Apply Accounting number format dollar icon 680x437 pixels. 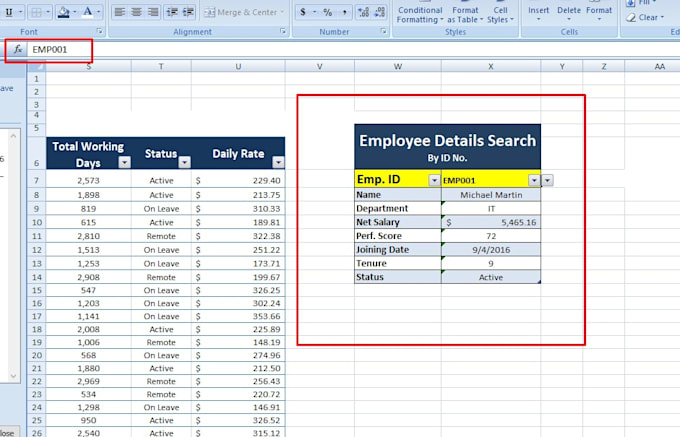coord(303,12)
